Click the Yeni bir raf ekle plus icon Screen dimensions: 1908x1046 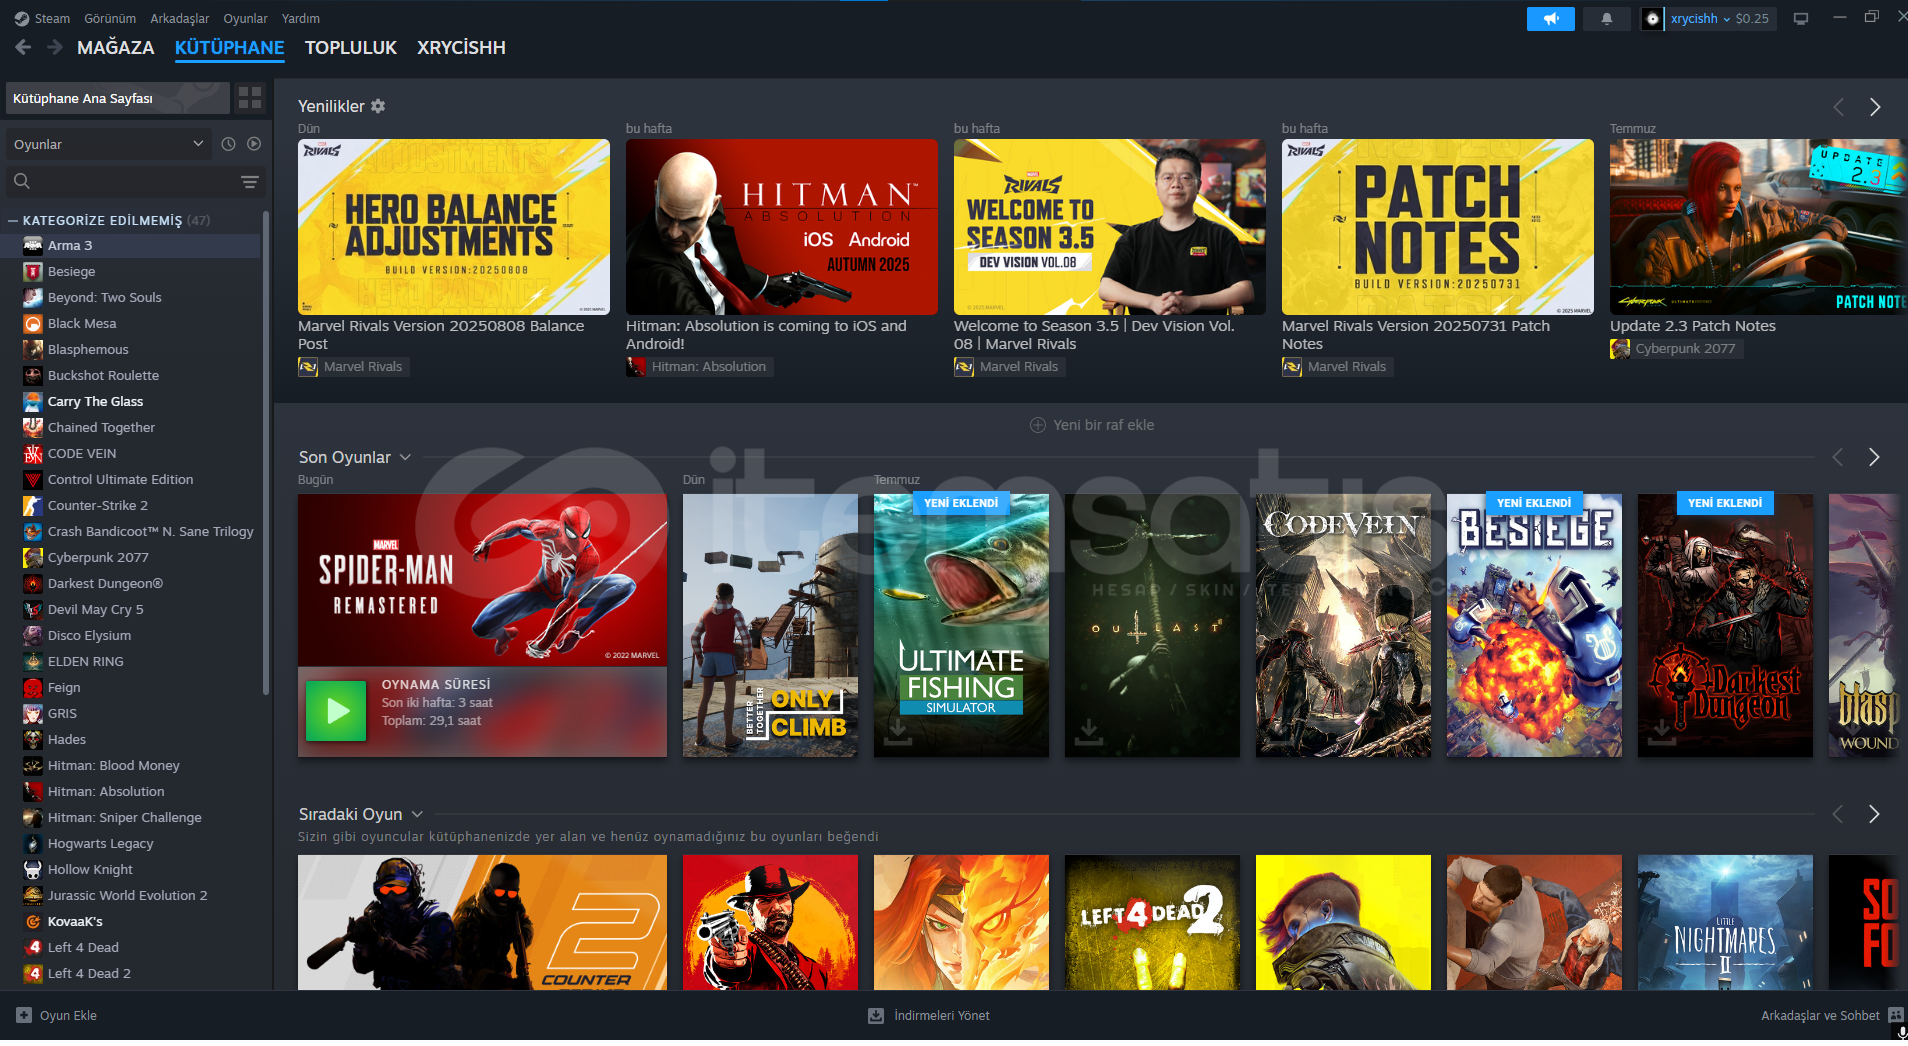pos(1038,425)
